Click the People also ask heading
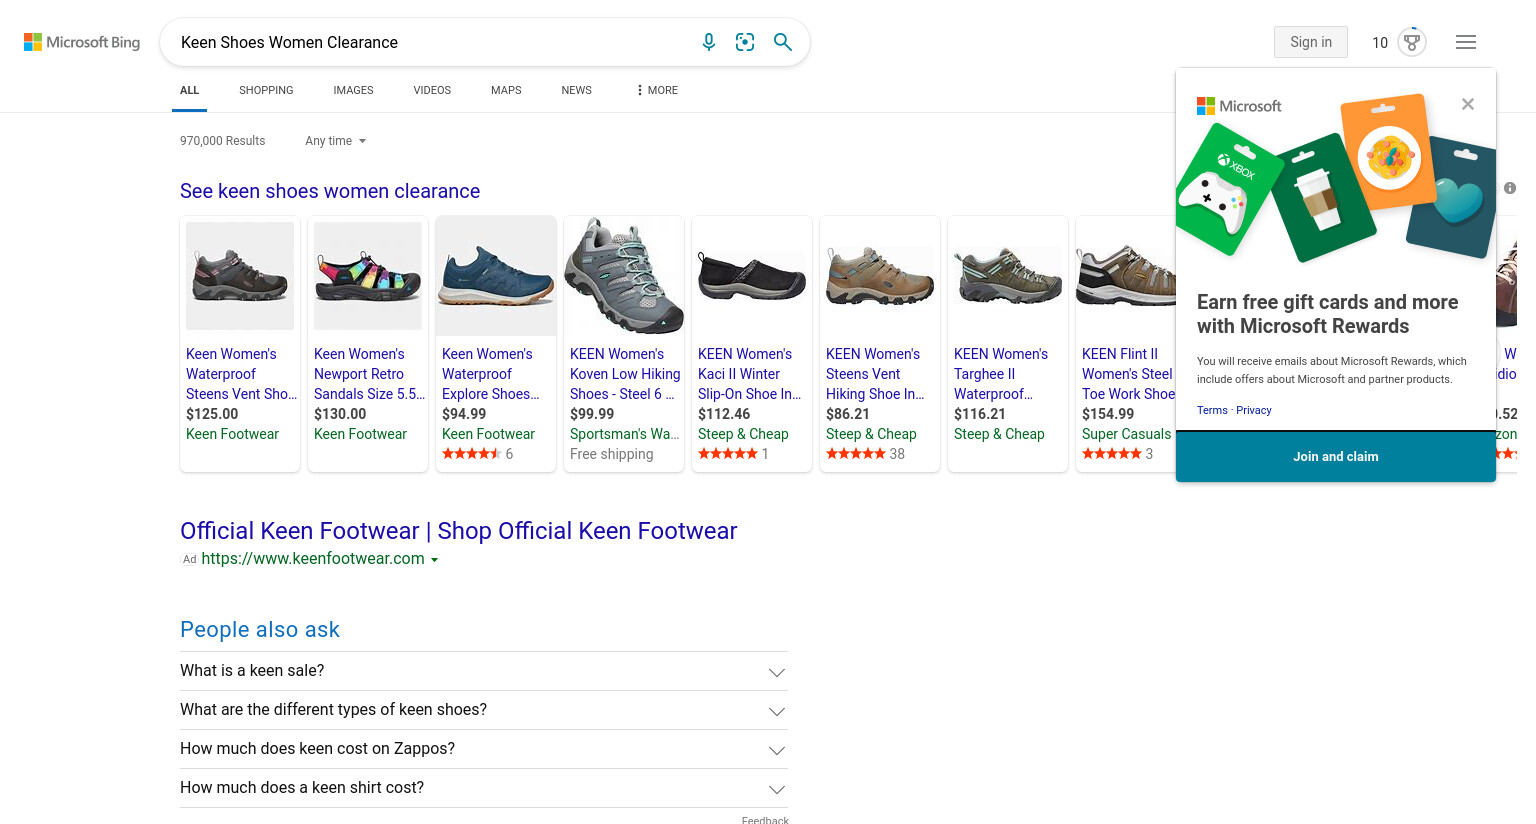The width and height of the screenshot is (1536, 824). 260,630
